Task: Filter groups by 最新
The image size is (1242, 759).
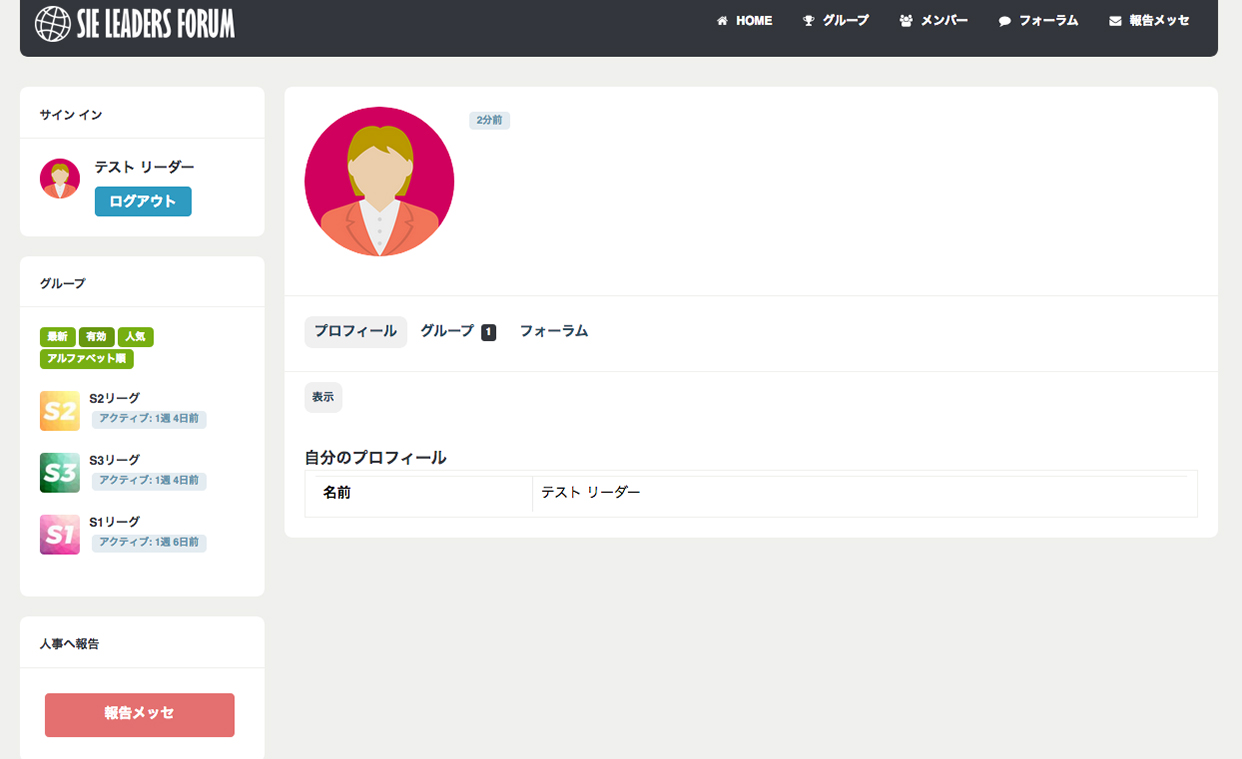Action: coord(58,337)
